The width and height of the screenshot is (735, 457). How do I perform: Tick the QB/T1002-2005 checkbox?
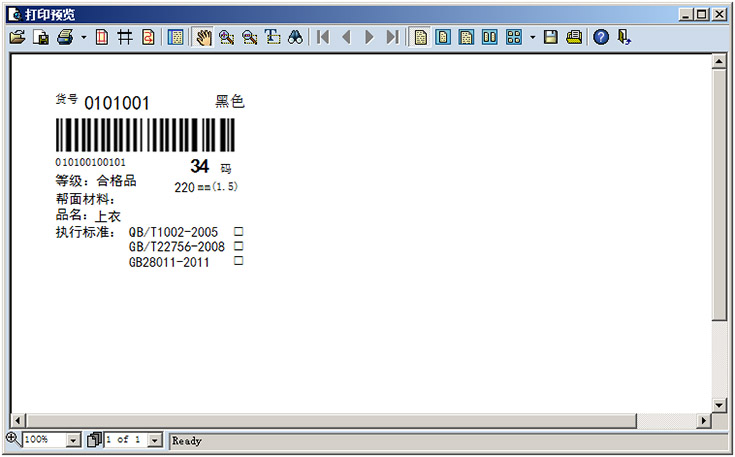click(239, 231)
